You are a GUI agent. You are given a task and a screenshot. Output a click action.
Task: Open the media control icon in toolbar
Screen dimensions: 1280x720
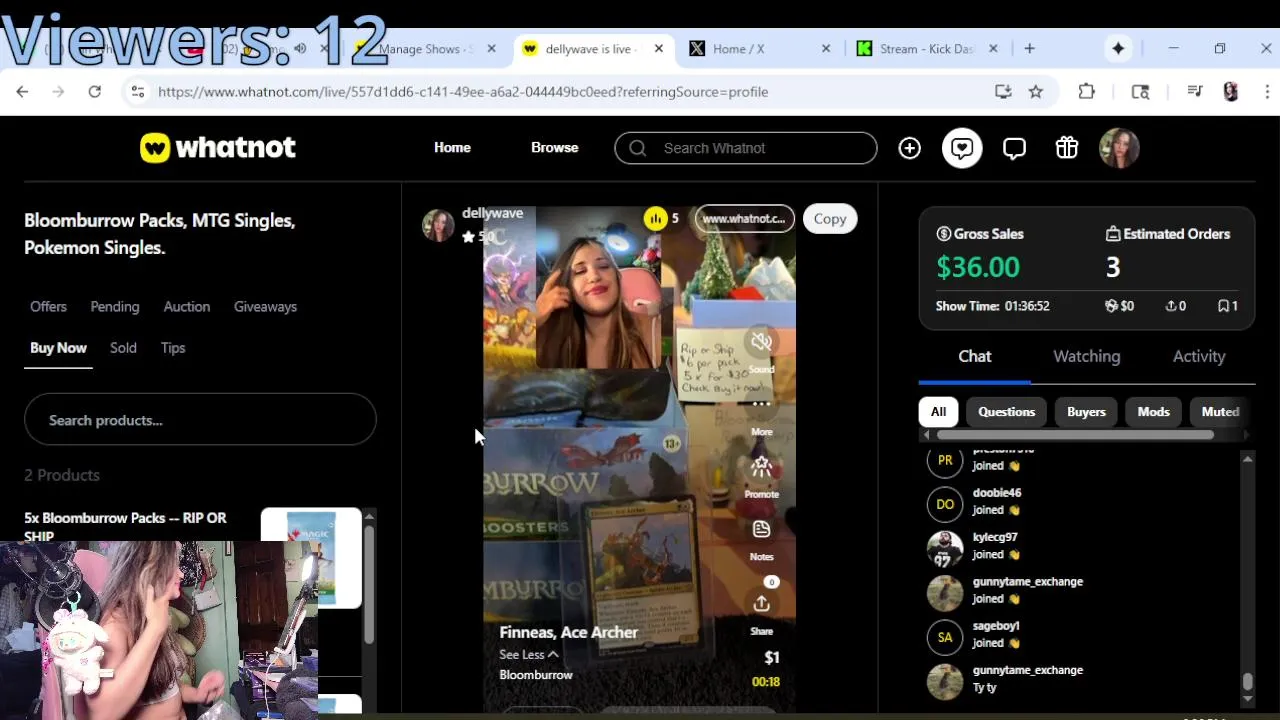[1194, 92]
